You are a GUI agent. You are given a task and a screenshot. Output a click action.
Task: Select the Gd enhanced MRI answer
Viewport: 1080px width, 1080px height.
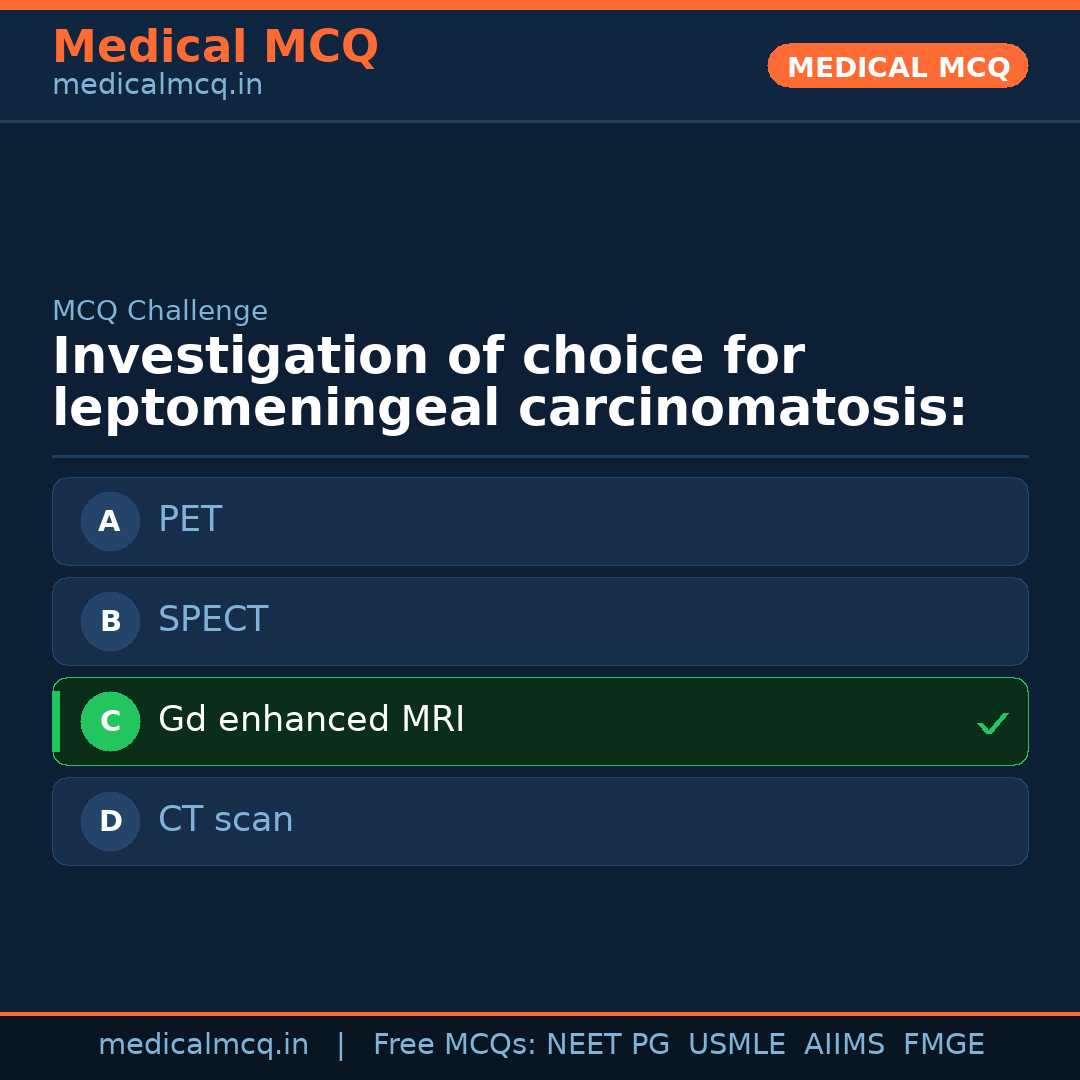[540, 721]
